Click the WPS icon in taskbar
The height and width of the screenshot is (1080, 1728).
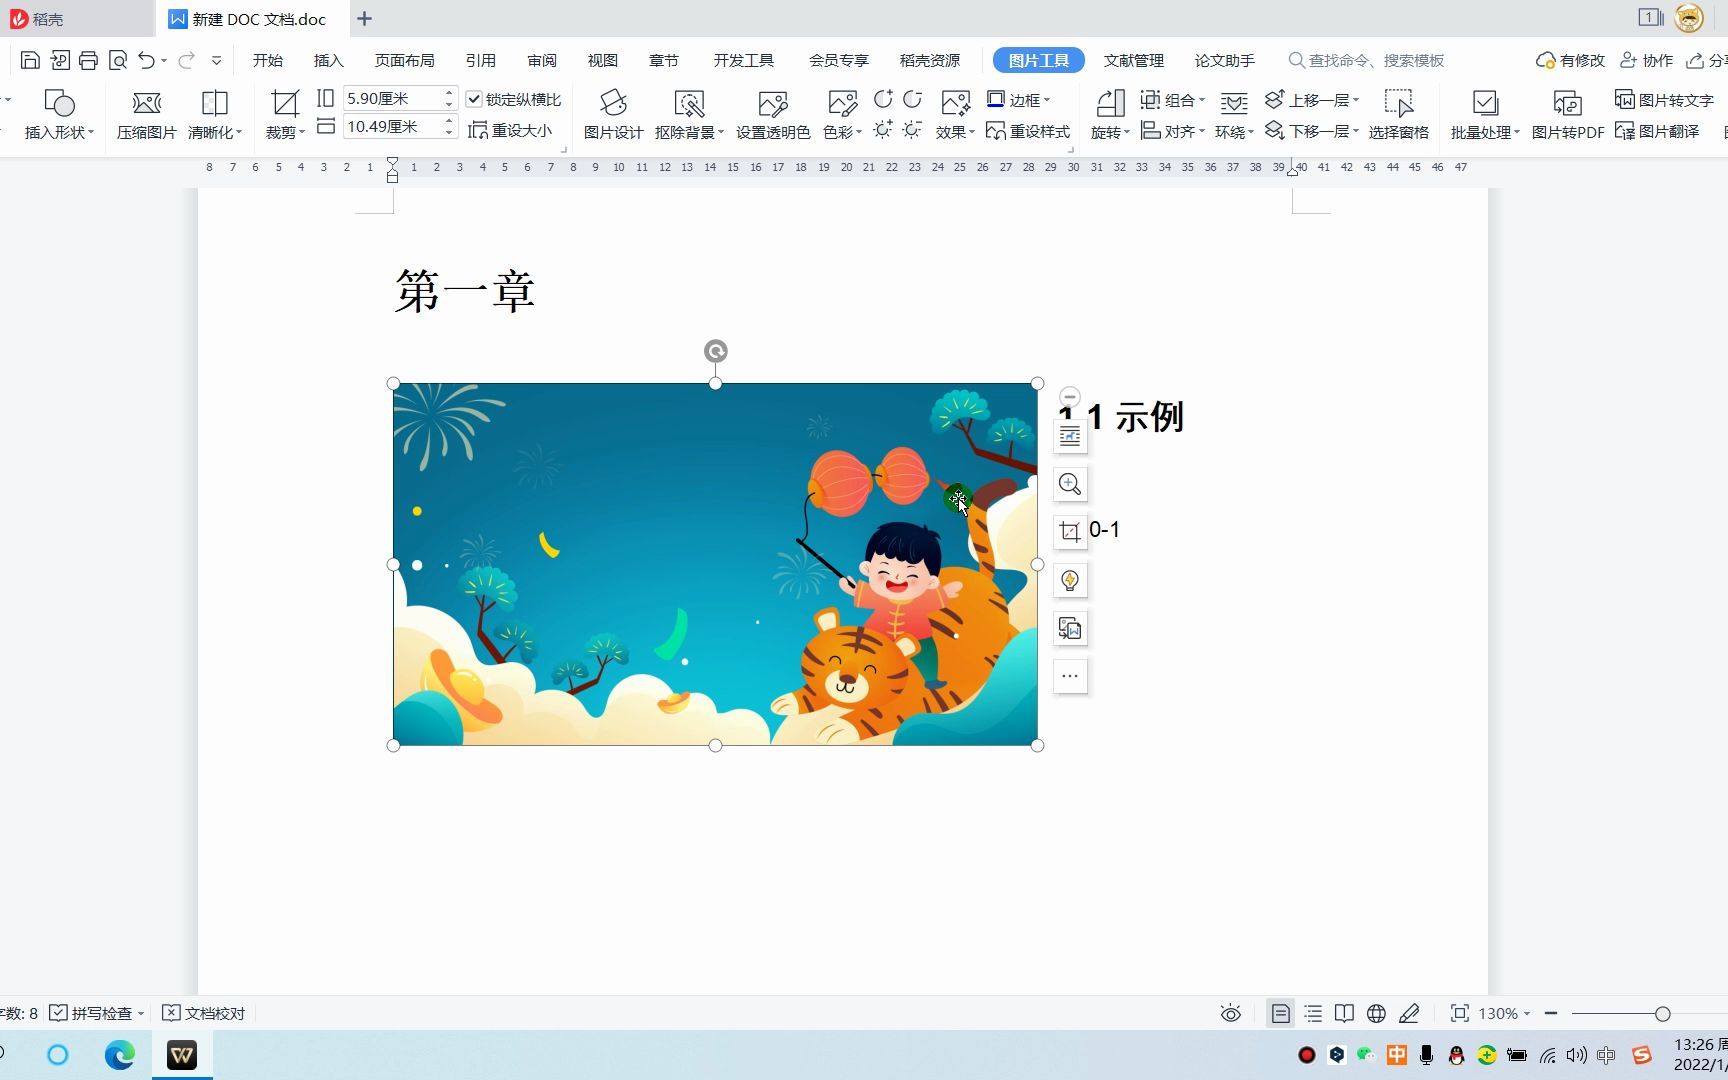pos(182,1055)
